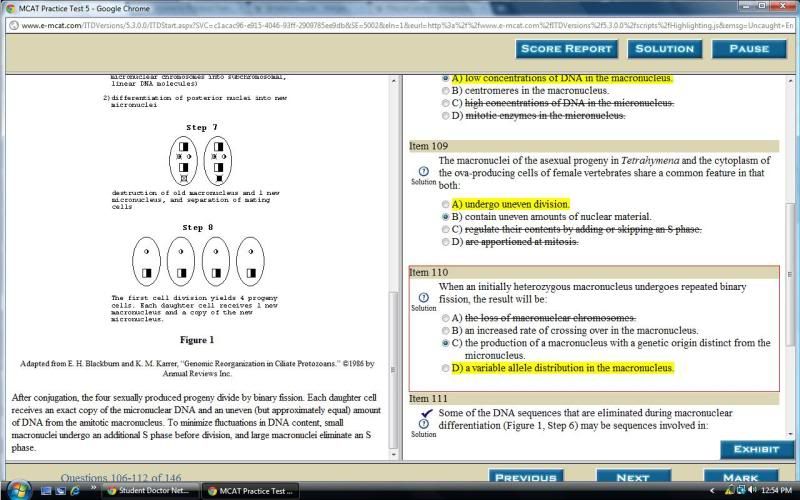Choose Item 109 option B uneven nuclear material
Screen dimensions: 800x500
(445, 217)
